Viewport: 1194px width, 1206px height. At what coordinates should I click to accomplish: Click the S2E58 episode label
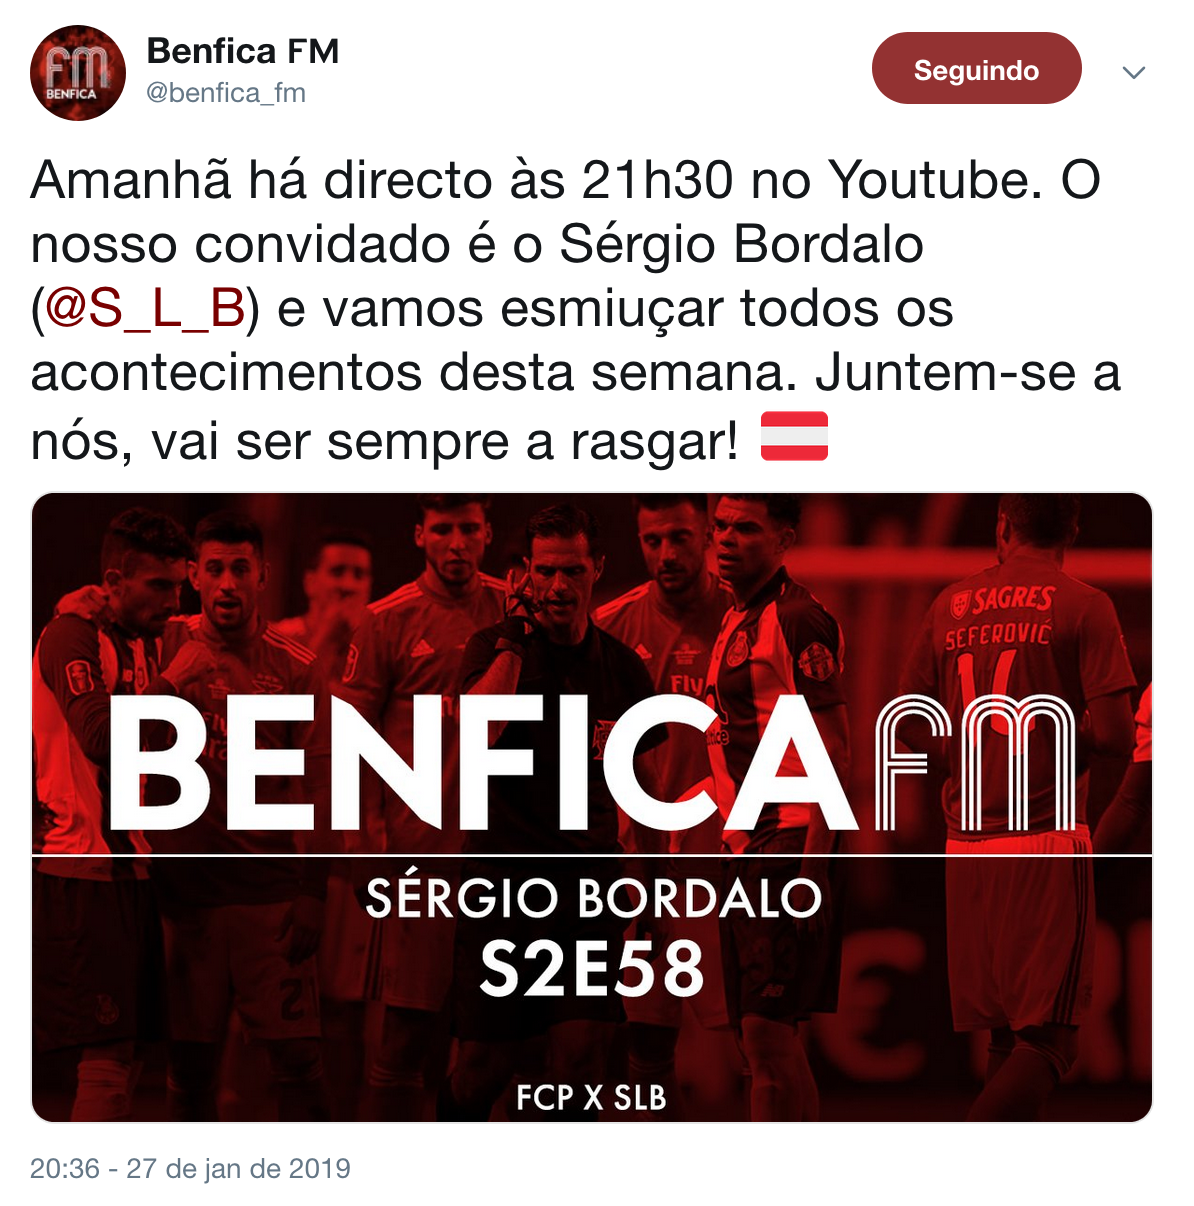tap(592, 968)
